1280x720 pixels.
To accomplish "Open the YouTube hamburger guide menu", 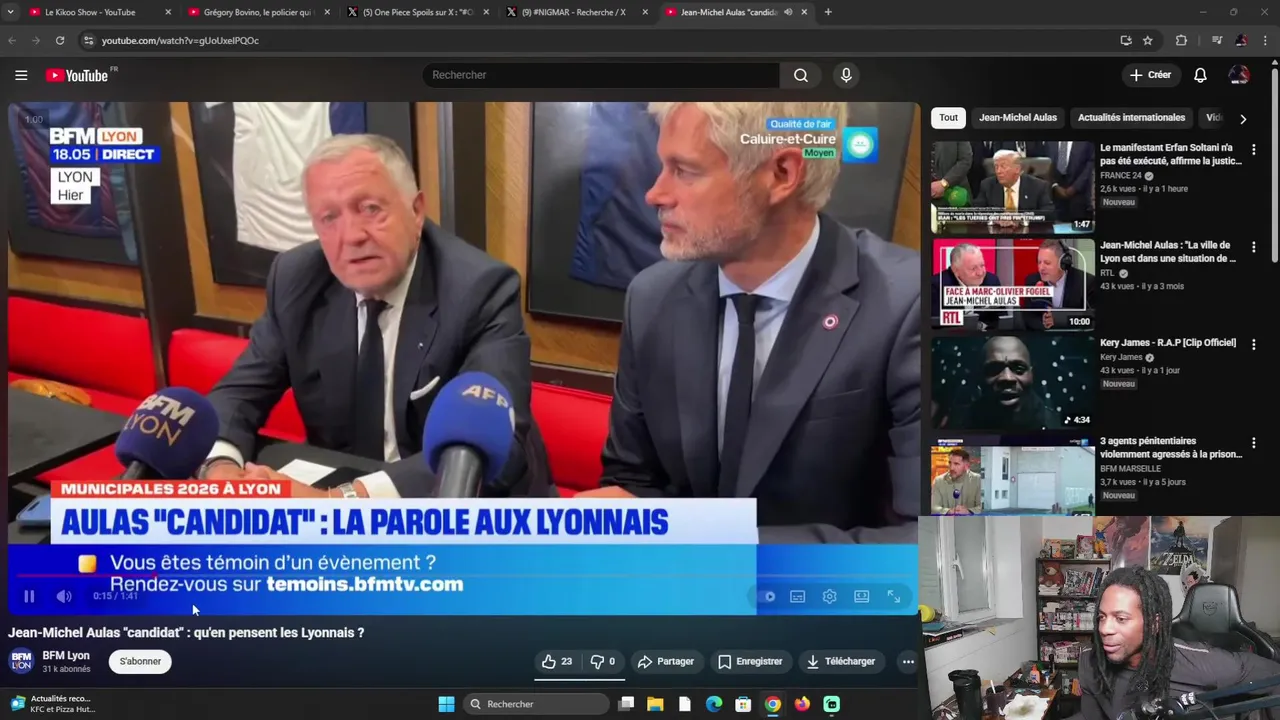I will click(21, 75).
